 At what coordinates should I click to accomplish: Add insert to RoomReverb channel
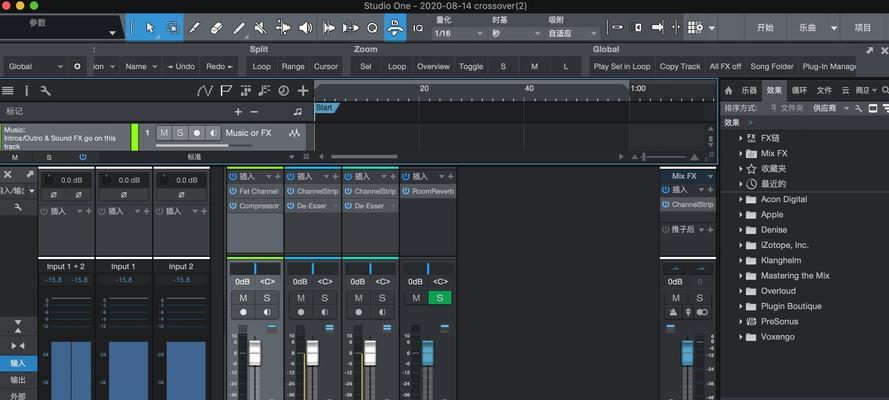click(x=451, y=177)
